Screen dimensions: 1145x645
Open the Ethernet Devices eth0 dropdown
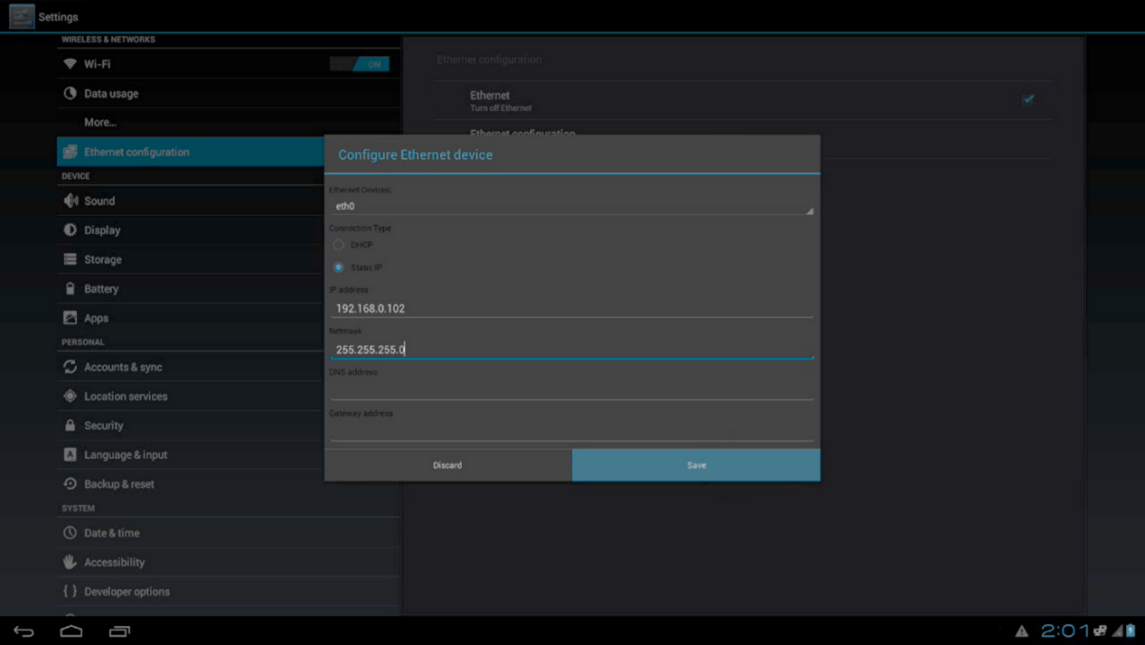(x=572, y=206)
